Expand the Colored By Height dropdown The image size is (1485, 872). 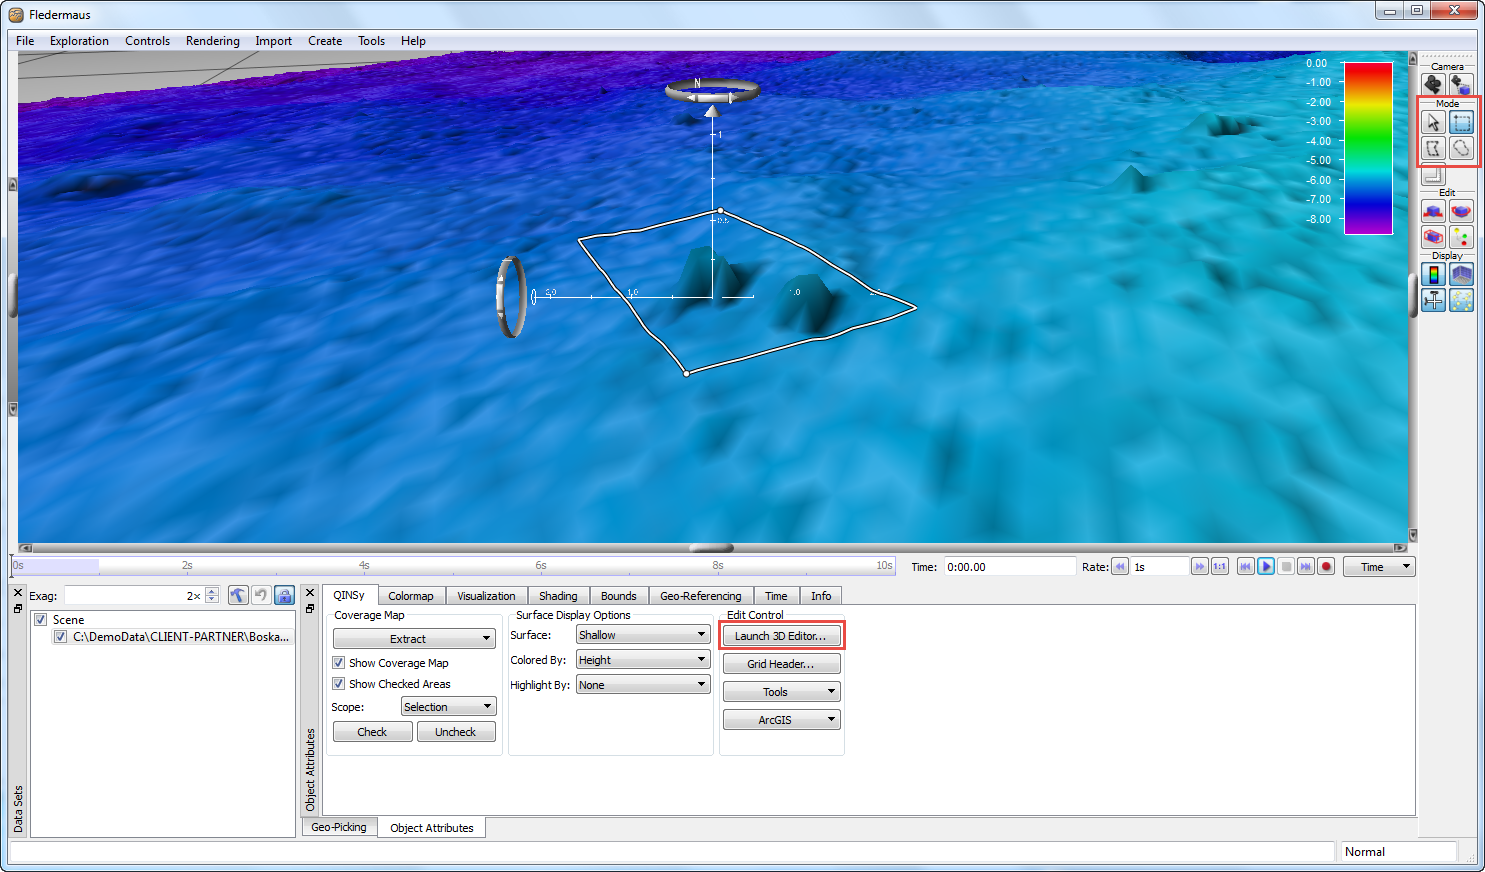coord(642,660)
